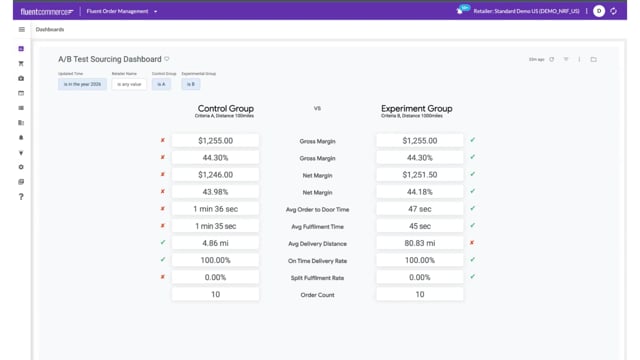Select the Control 43.98% tile

pyautogui.click(x=215, y=192)
